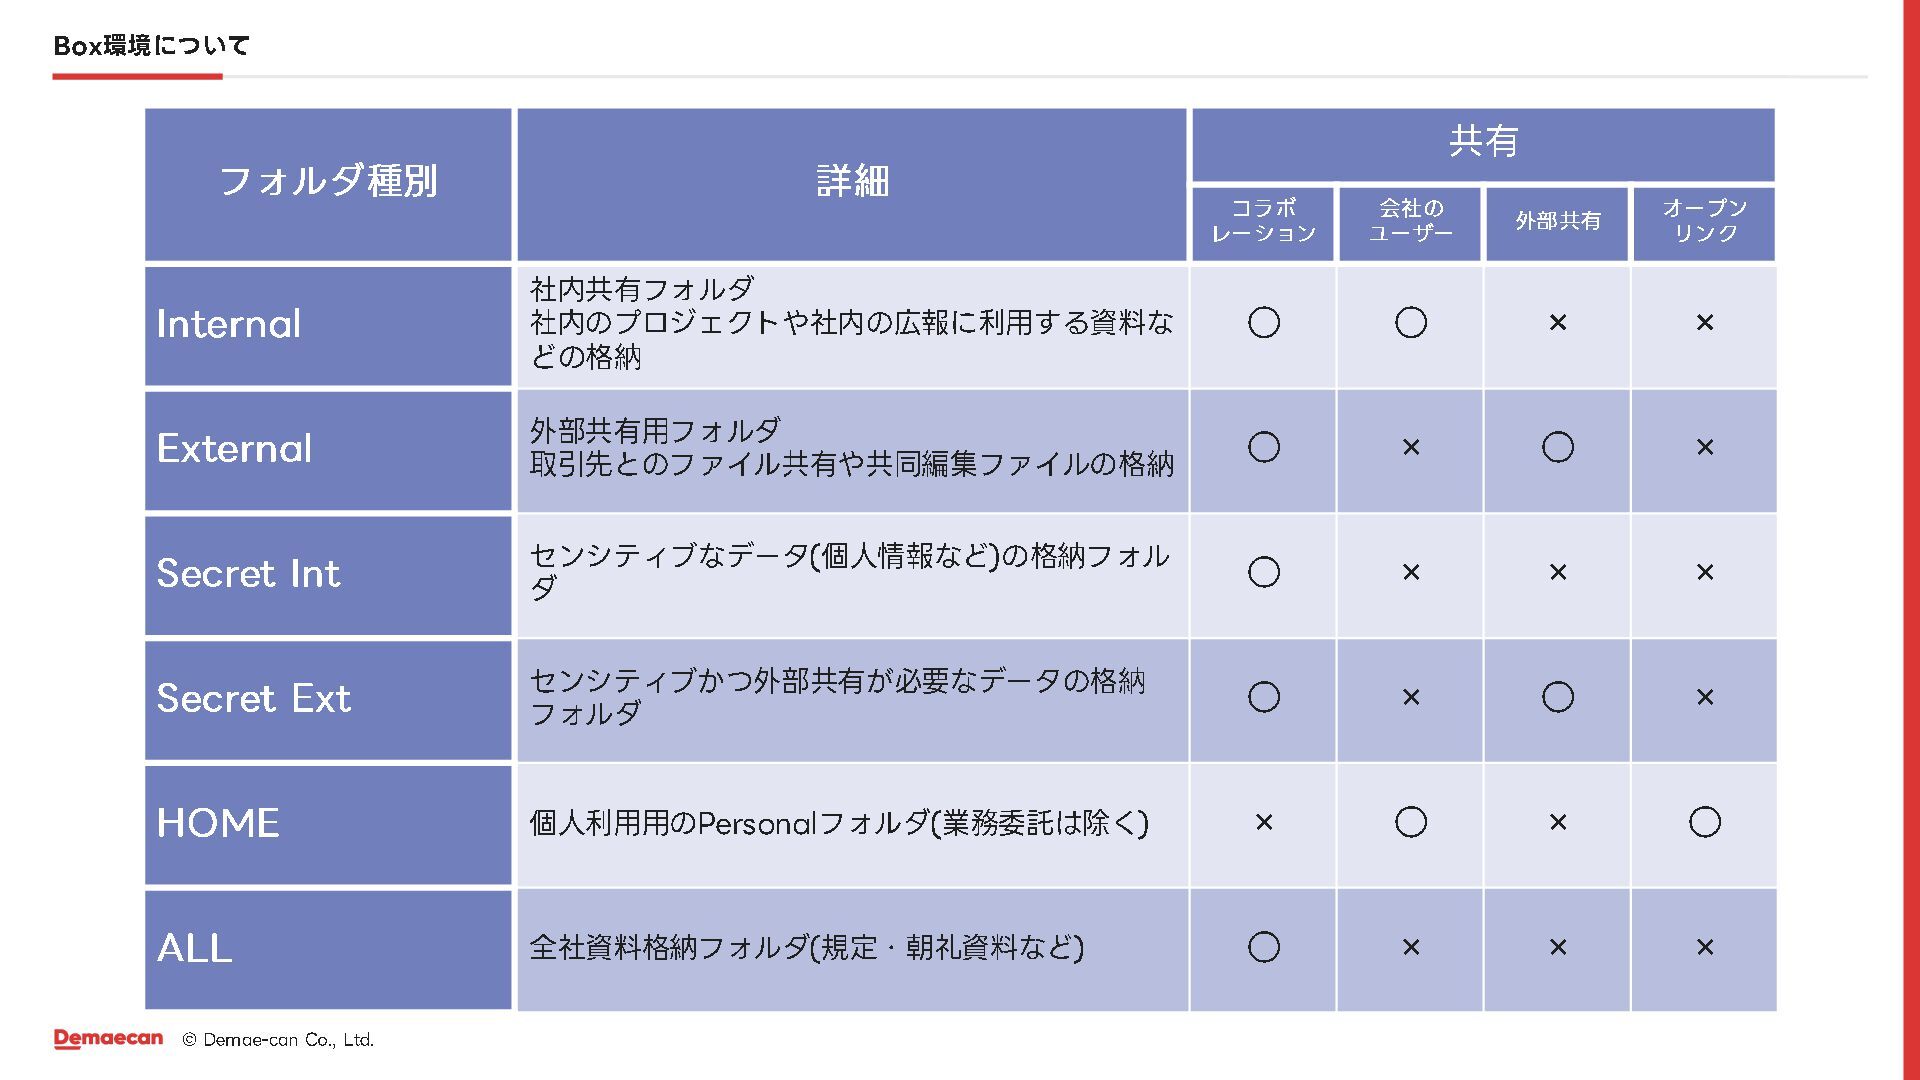Select the ALL folder type cell
1920x1080 pixels.
coord(328,950)
